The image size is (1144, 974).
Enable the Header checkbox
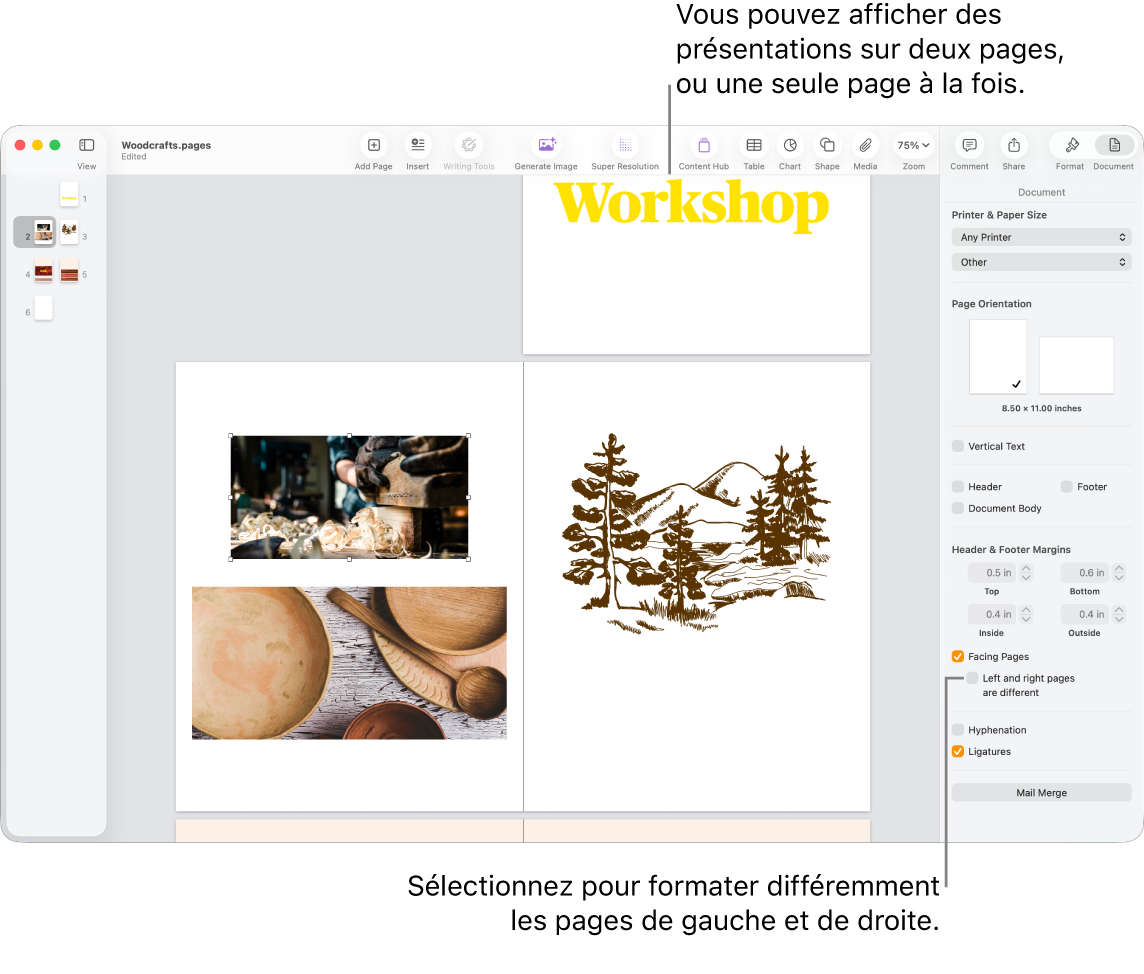click(957, 487)
